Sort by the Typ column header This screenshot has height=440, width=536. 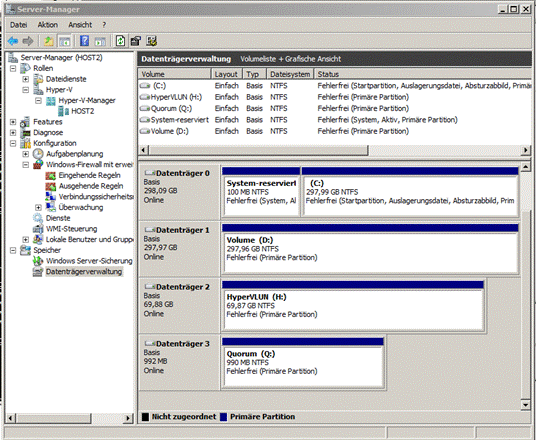pos(254,74)
